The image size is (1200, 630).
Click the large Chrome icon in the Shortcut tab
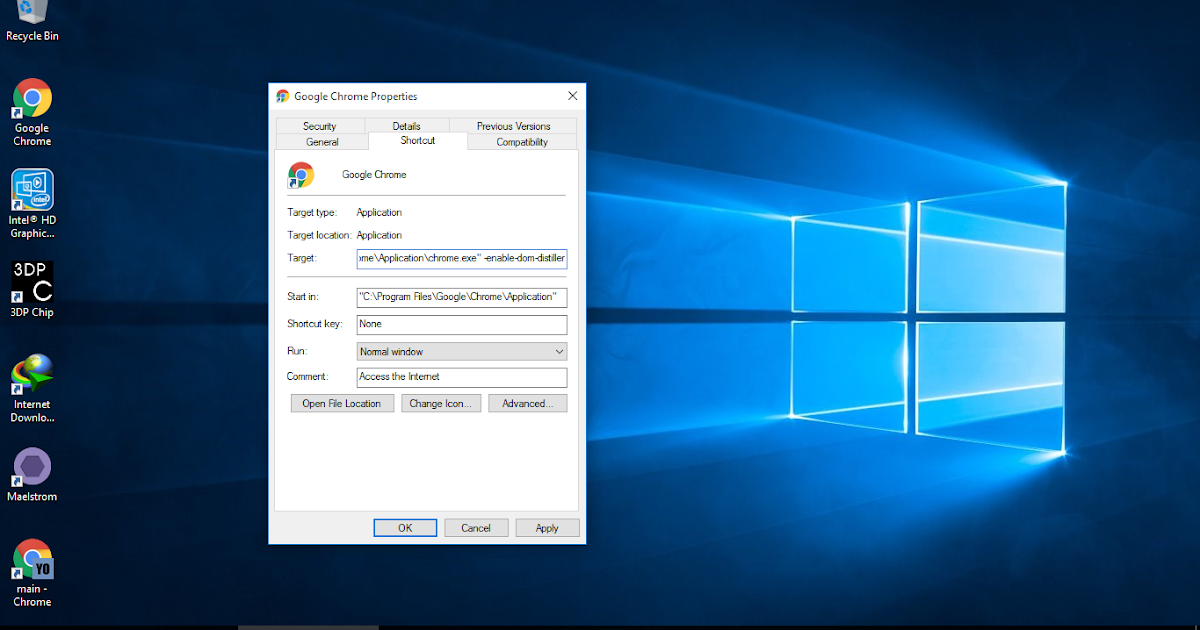tap(301, 175)
